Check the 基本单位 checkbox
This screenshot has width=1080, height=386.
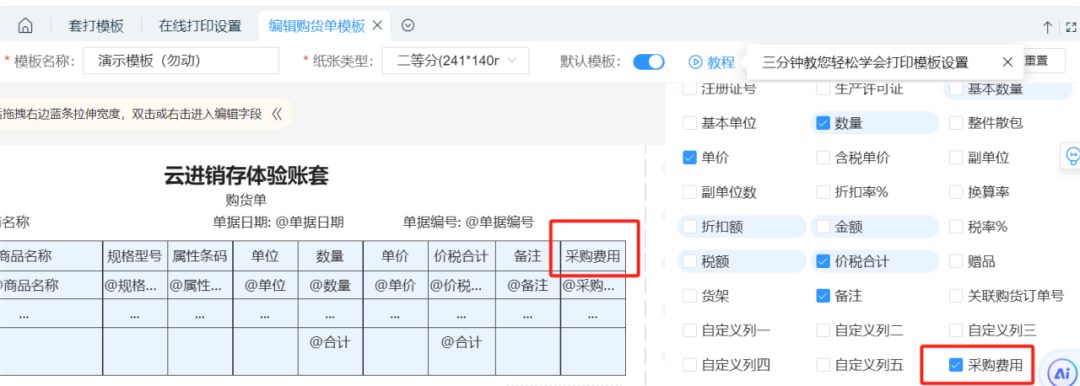click(x=689, y=123)
